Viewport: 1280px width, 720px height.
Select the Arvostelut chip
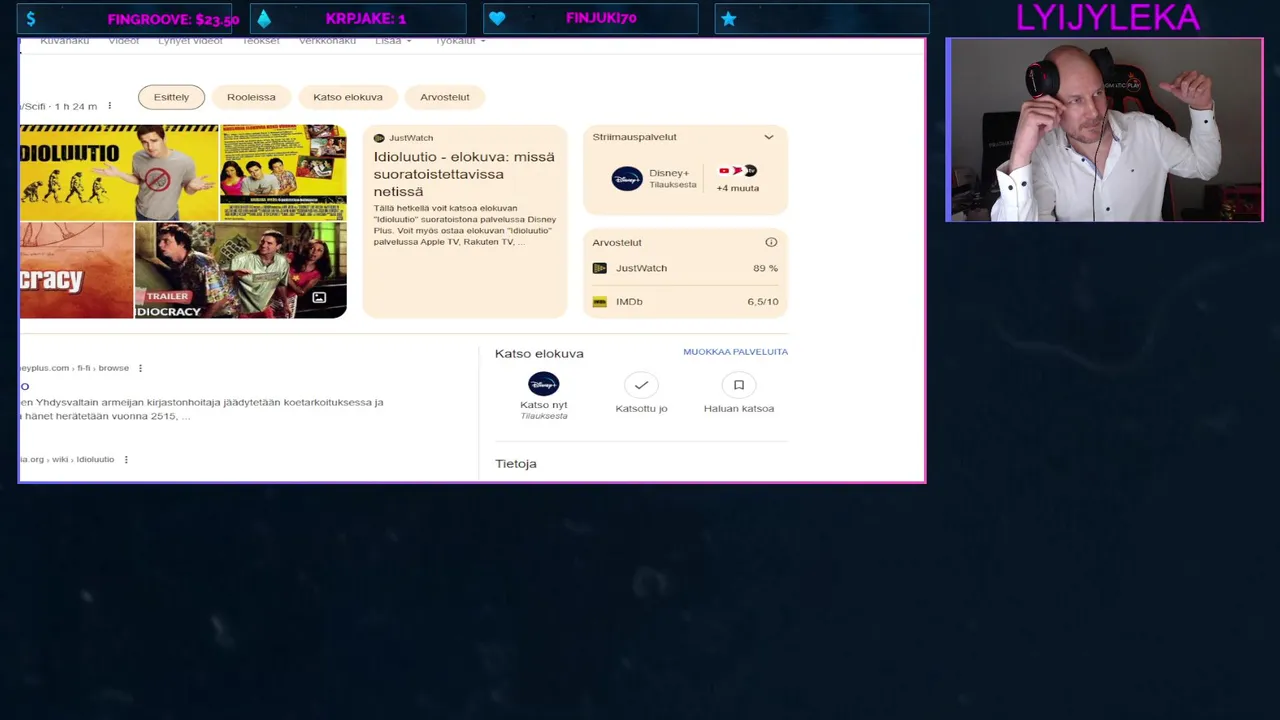[445, 97]
